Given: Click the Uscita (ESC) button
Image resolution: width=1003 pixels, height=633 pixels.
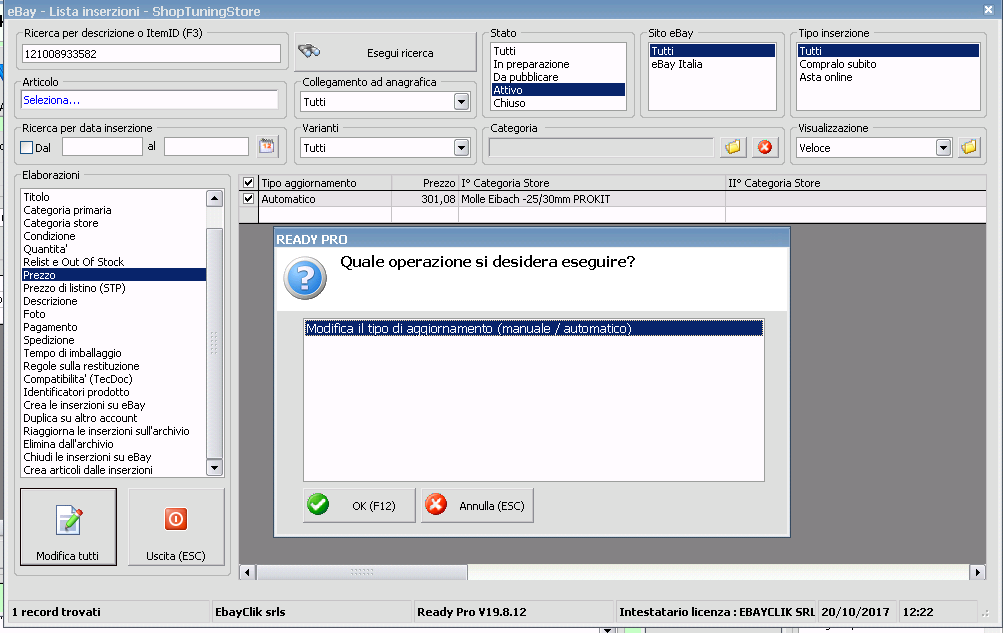Looking at the screenshot, I should pos(176,527).
